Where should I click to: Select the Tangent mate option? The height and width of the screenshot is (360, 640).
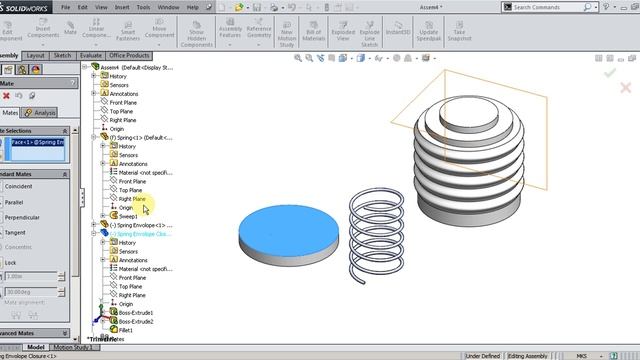15,233
